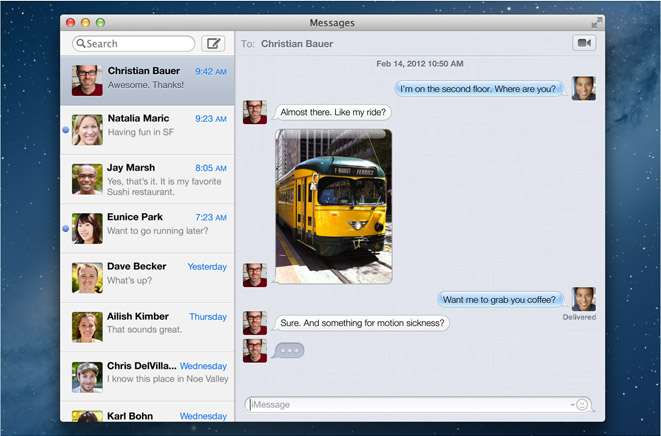This screenshot has height=436, width=661.
Task: Click the compose new message icon
Action: 213,44
